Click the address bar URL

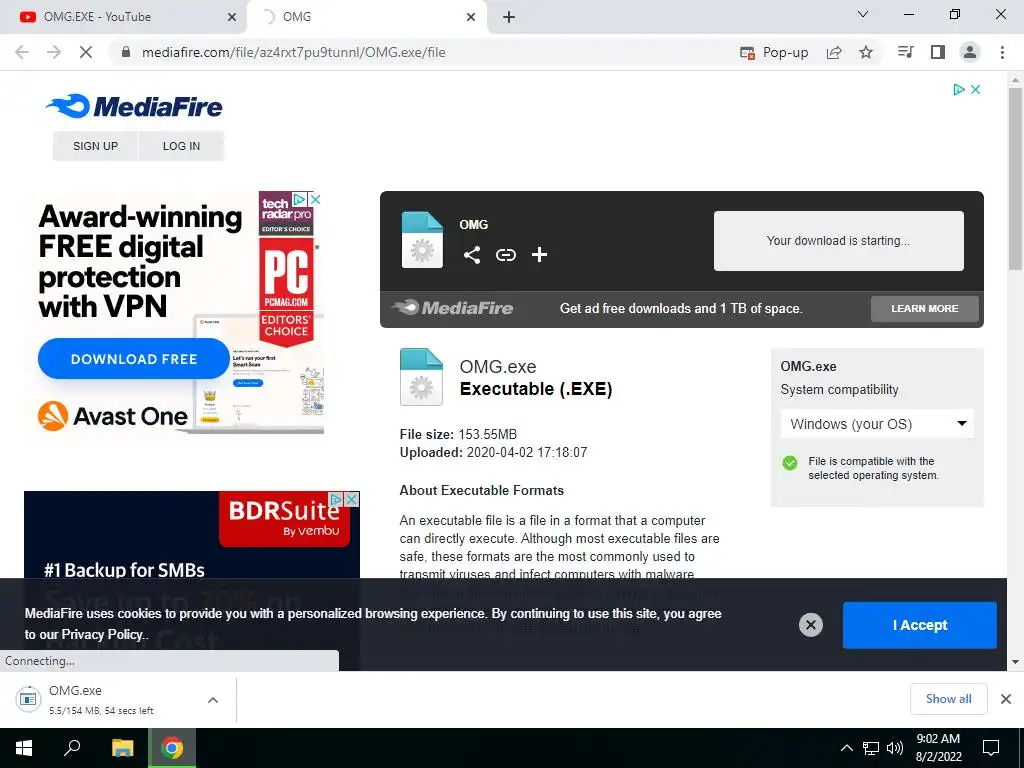pyautogui.click(x=294, y=52)
